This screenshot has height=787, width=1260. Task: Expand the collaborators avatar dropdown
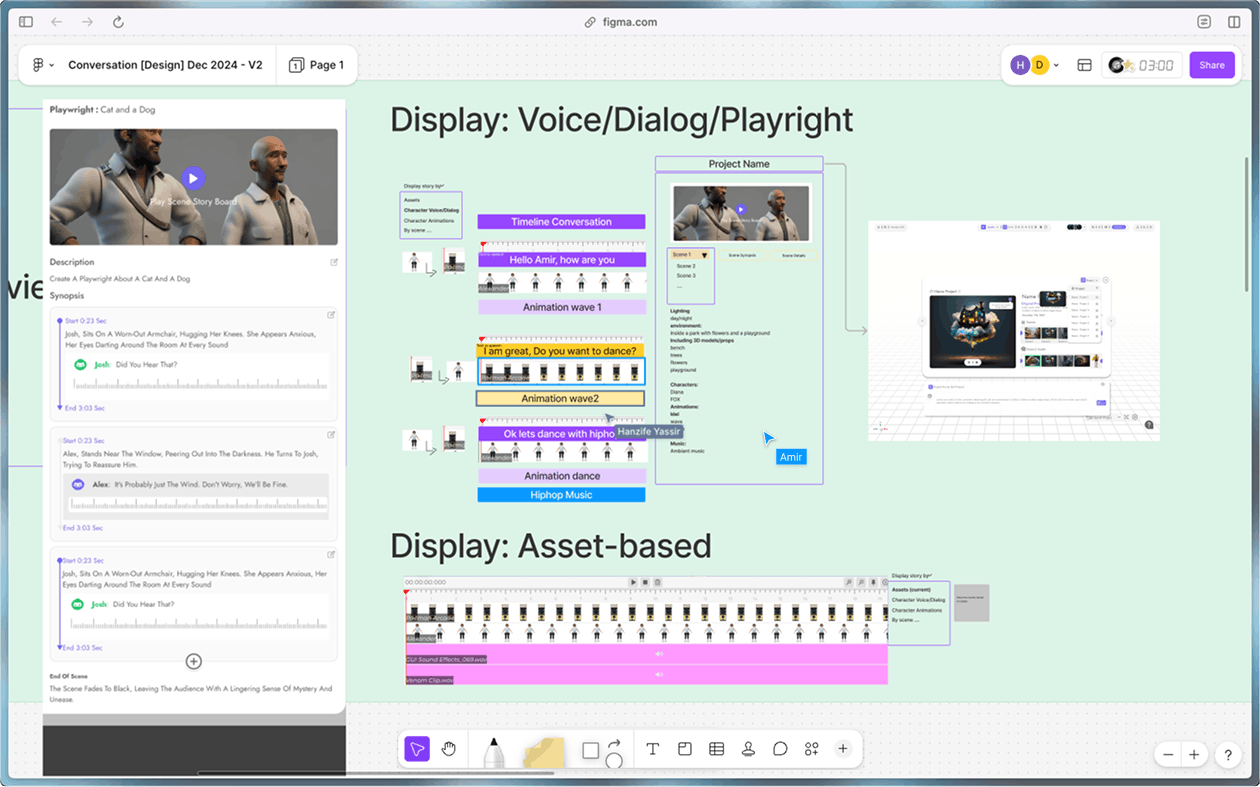[1056, 65]
